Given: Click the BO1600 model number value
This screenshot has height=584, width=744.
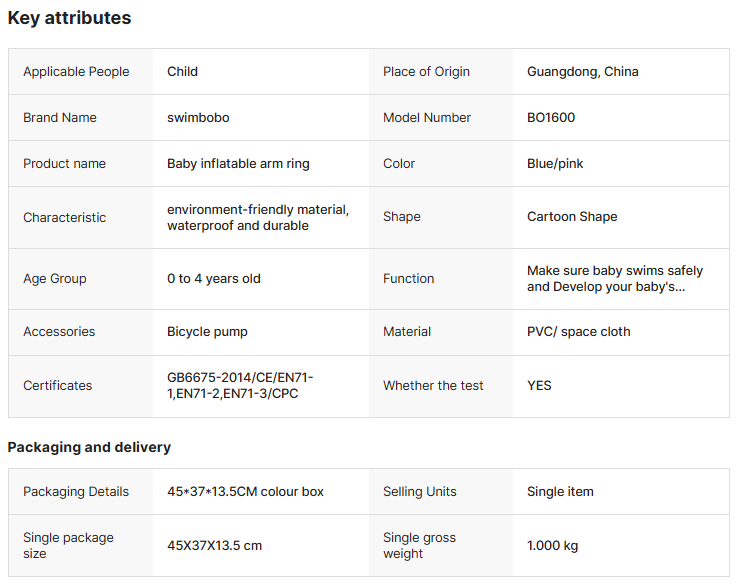Looking at the screenshot, I should click(x=551, y=118).
